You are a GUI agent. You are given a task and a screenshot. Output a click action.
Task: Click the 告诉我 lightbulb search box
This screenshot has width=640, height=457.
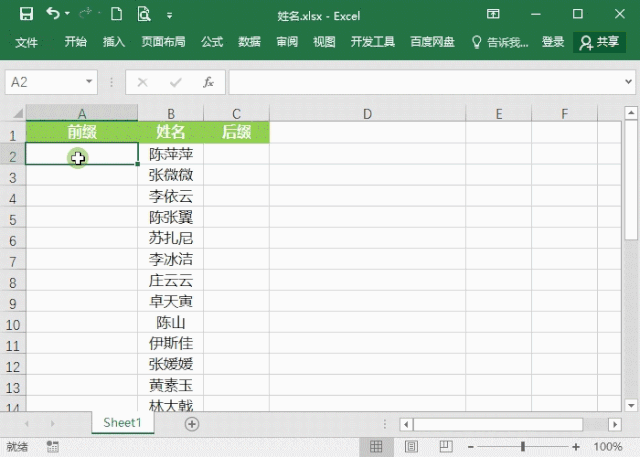click(x=500, y=42)
